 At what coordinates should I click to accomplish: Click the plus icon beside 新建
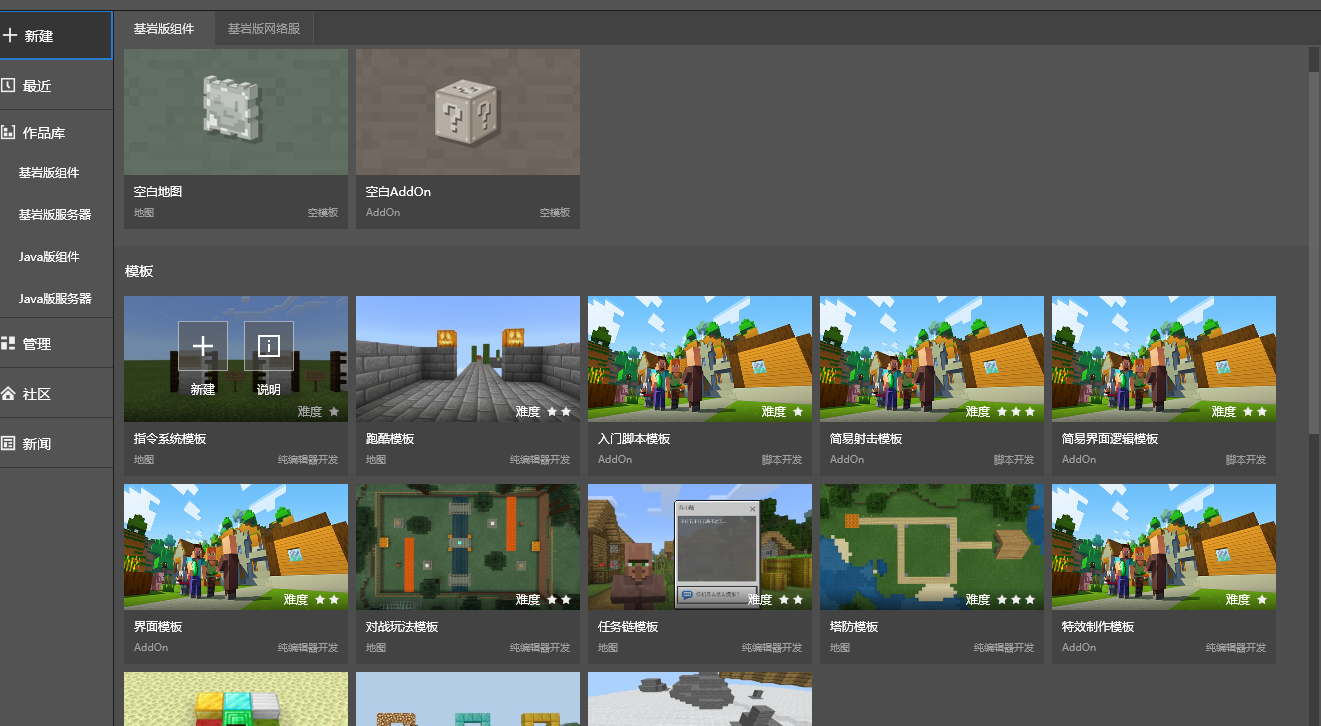tap(10, 35)
